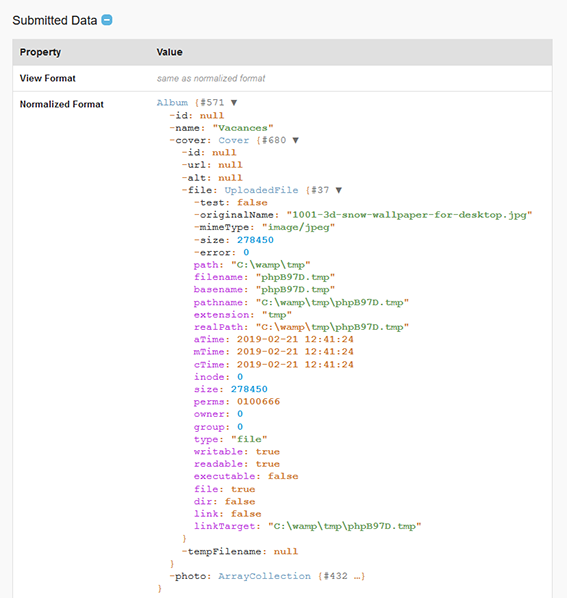The width and height of the screenshot is (567, 598).
Task: Click the Album class name
Action: click(x=172, y=103)
